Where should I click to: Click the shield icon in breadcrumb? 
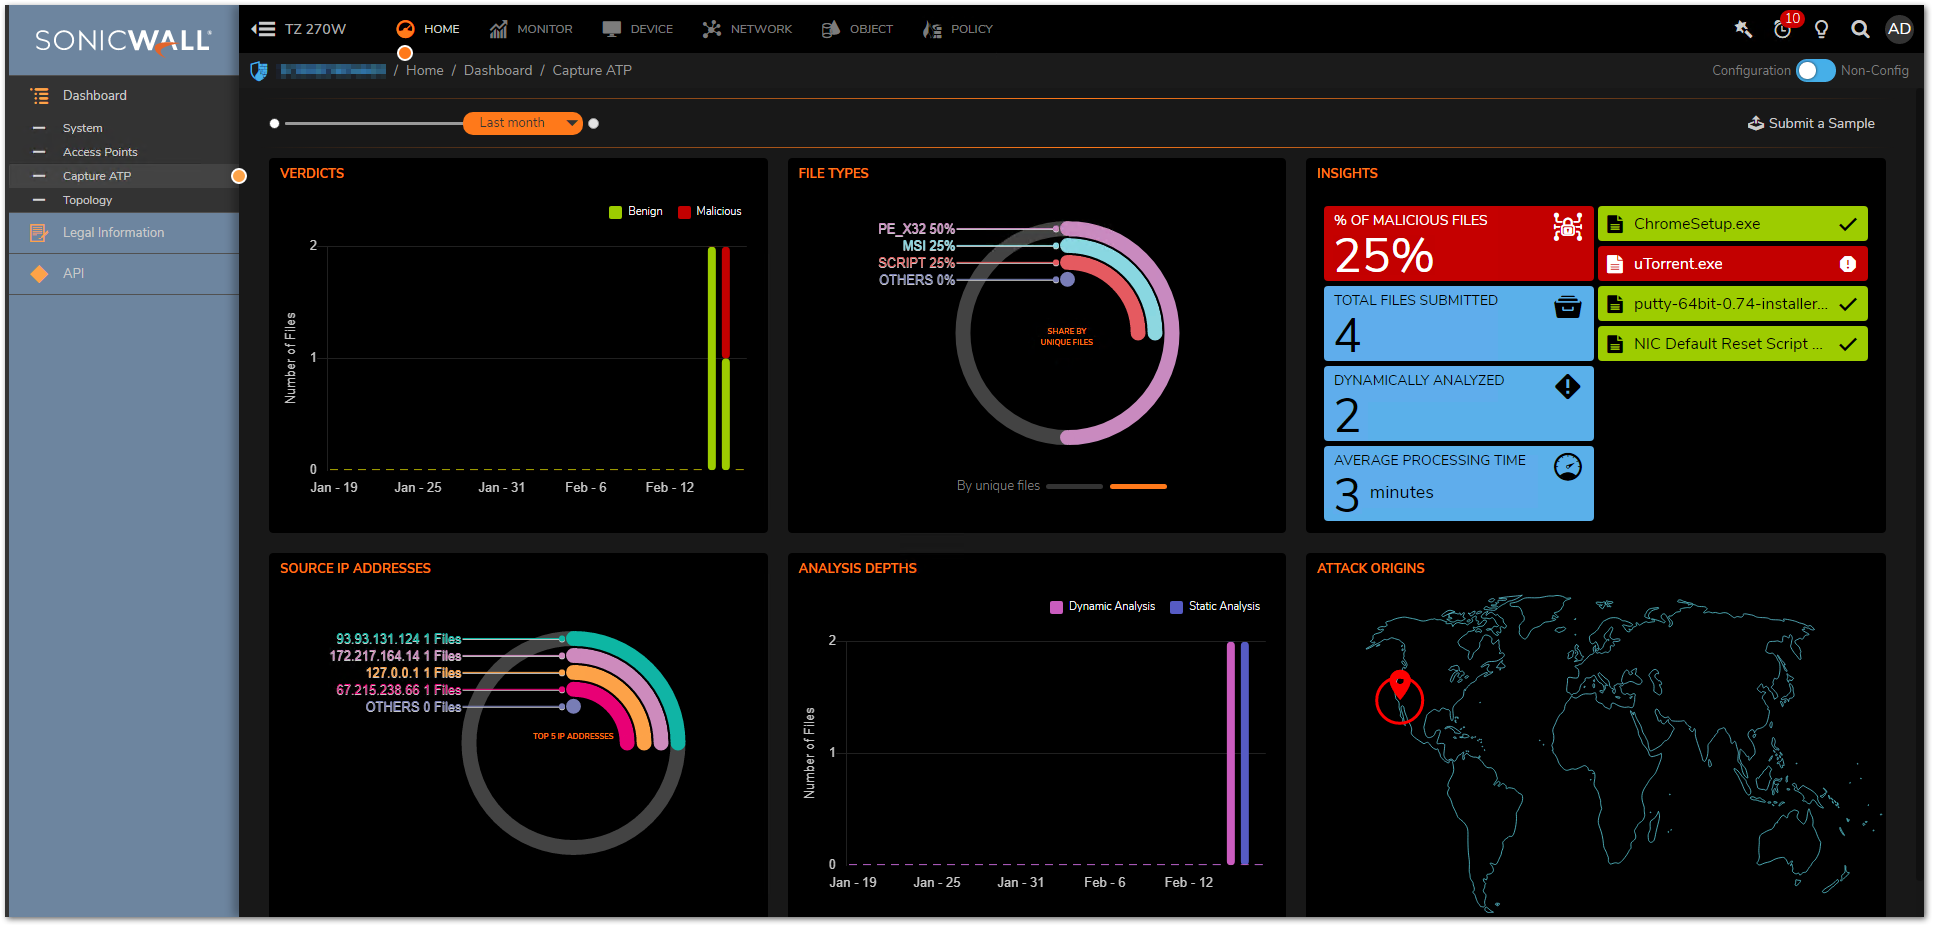click(259, 71)
